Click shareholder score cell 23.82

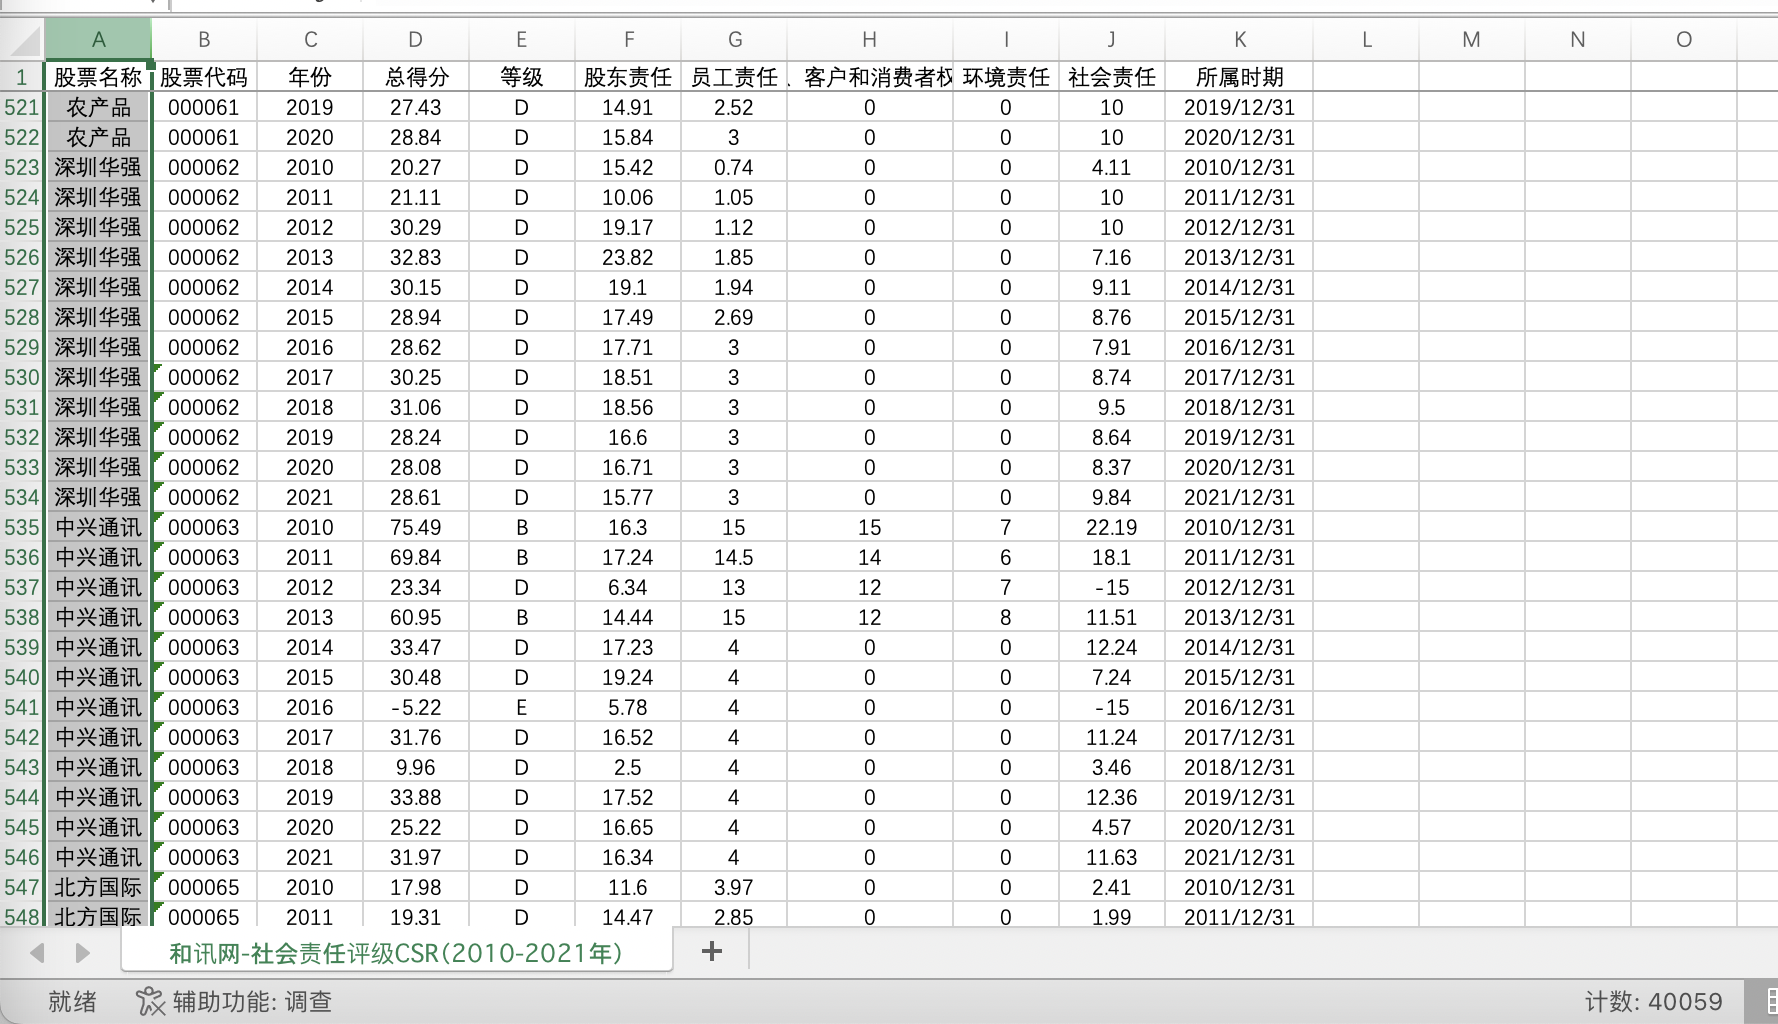[x=628, y=257]
